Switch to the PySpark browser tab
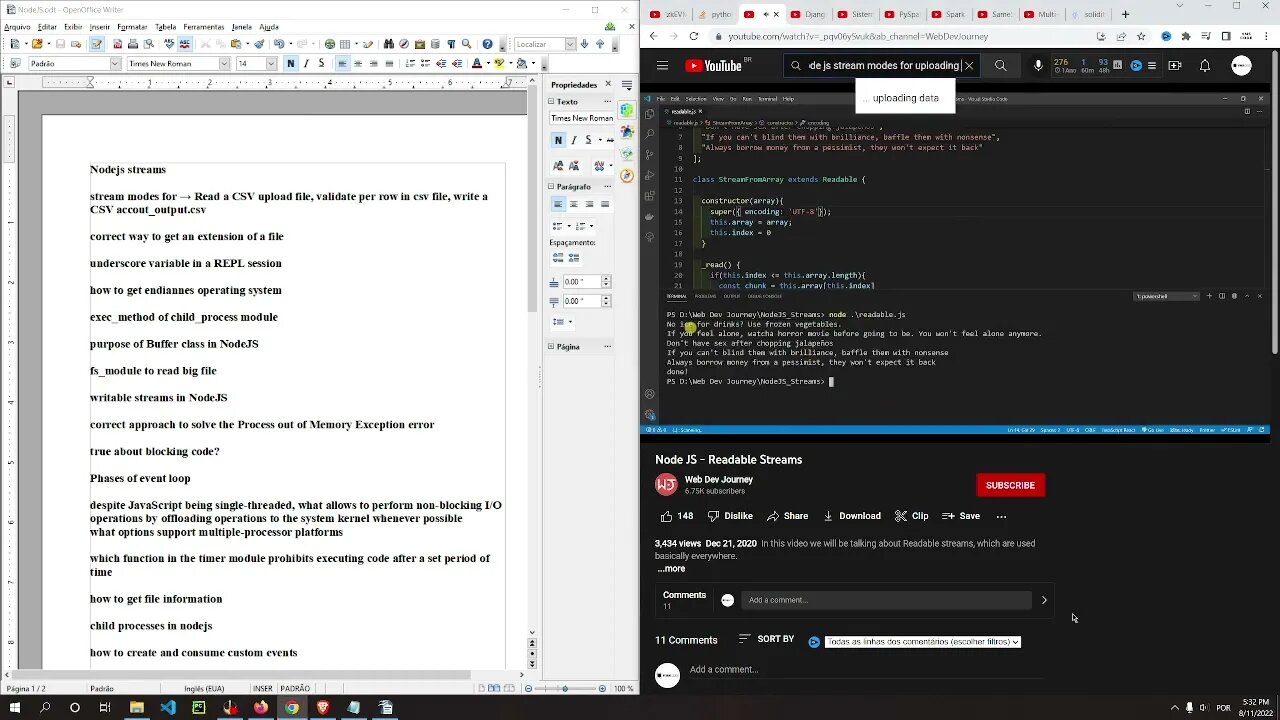Image resolution: width=1280 pixels, height=720 pixels. [902, 14]
